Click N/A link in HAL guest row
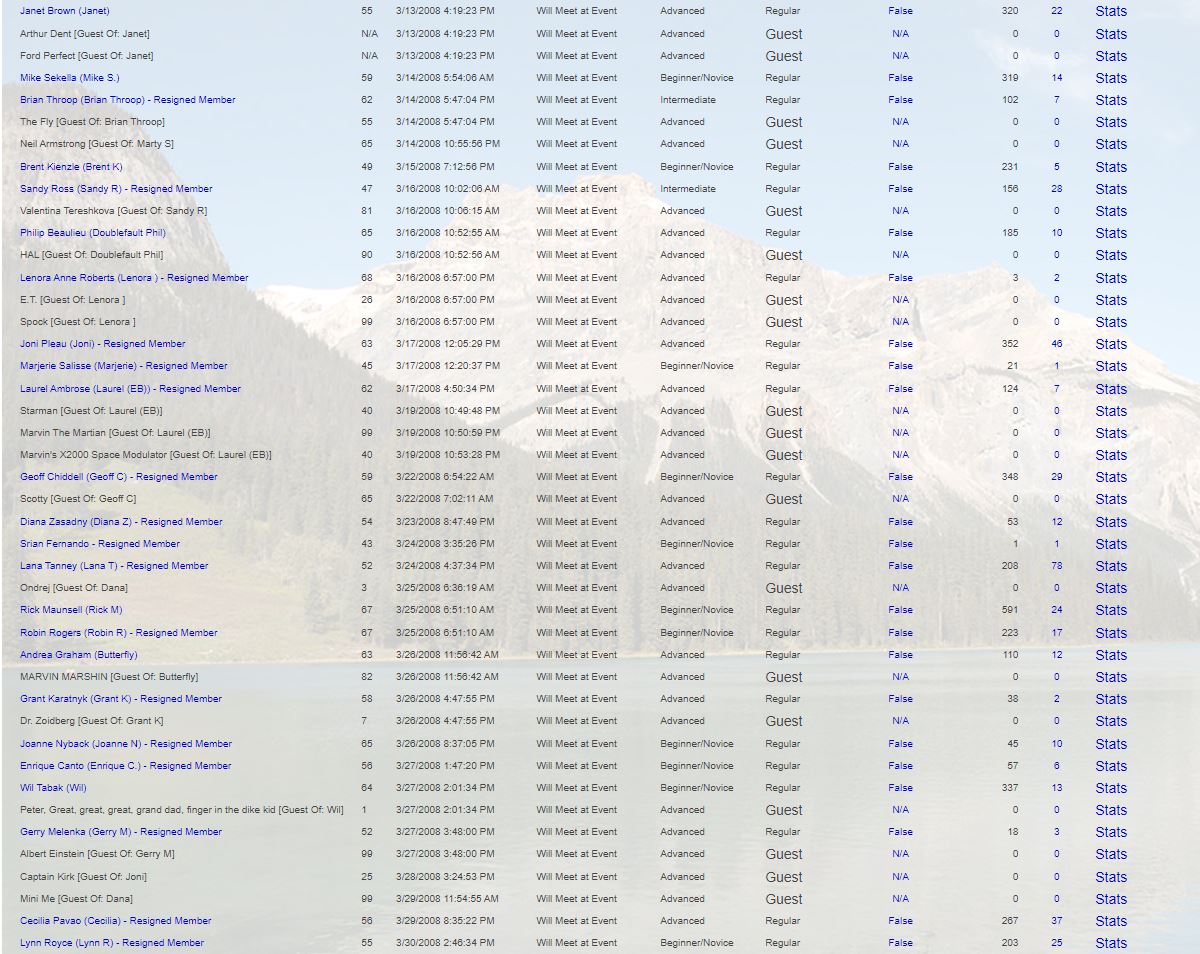The width and height of the screenshot is (1200, 954). tap(900, 255)
